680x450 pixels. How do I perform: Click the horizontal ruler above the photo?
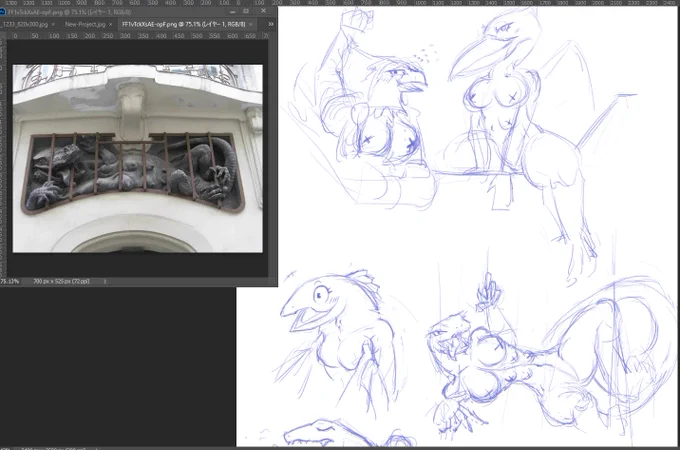tap(139, 36)
